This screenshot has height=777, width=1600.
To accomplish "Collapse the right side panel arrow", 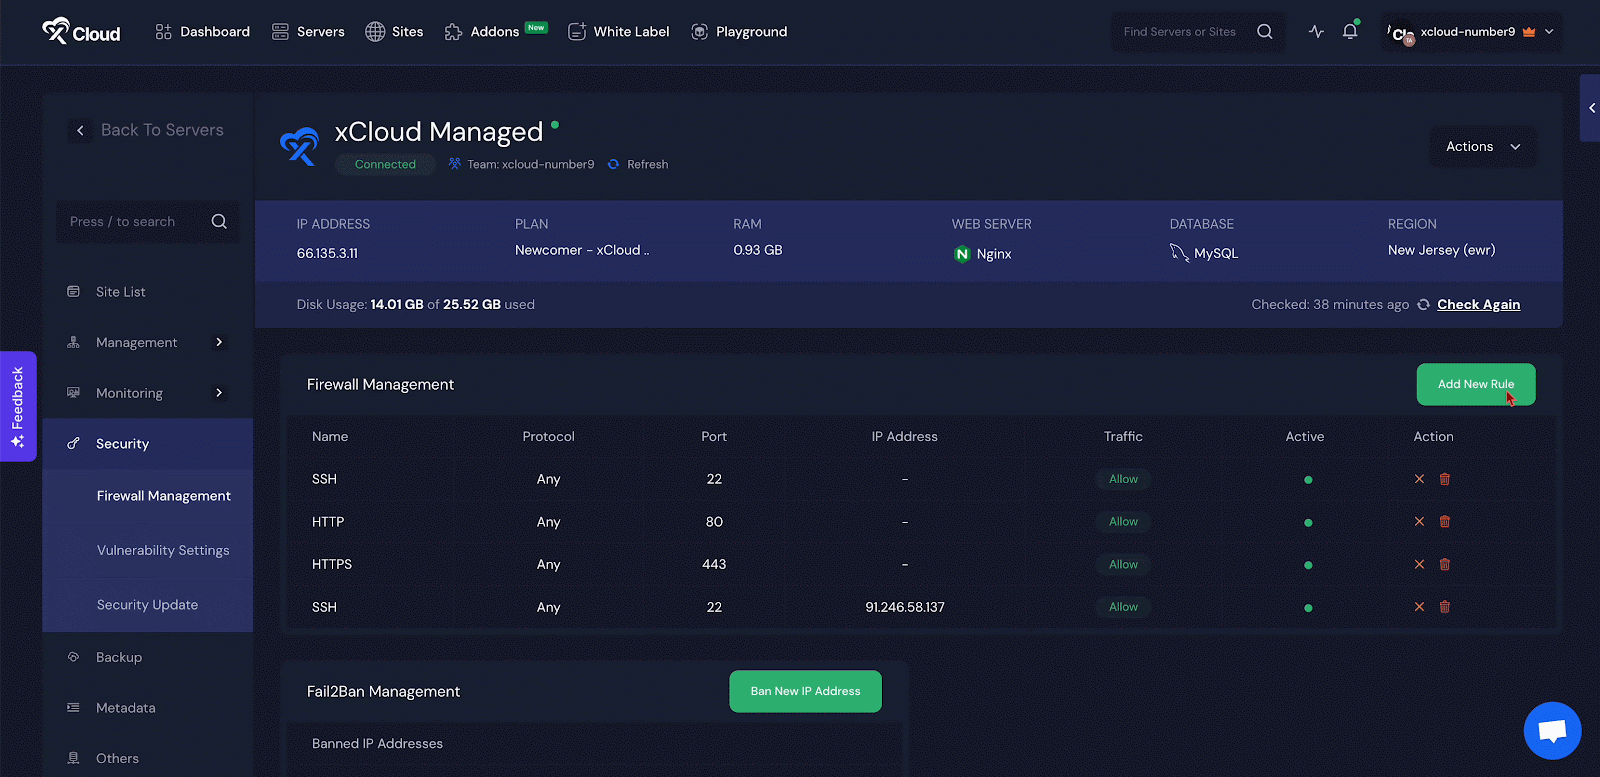I will 1591,108.
